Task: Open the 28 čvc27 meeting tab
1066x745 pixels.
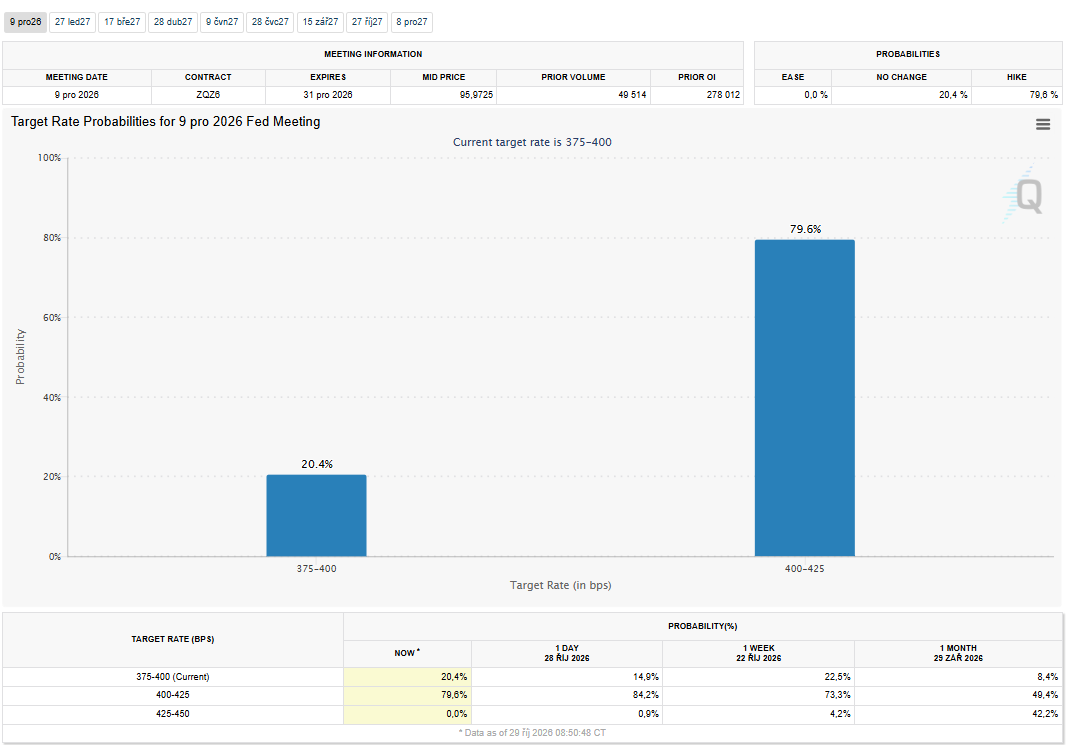Action: tap(270, 22)
